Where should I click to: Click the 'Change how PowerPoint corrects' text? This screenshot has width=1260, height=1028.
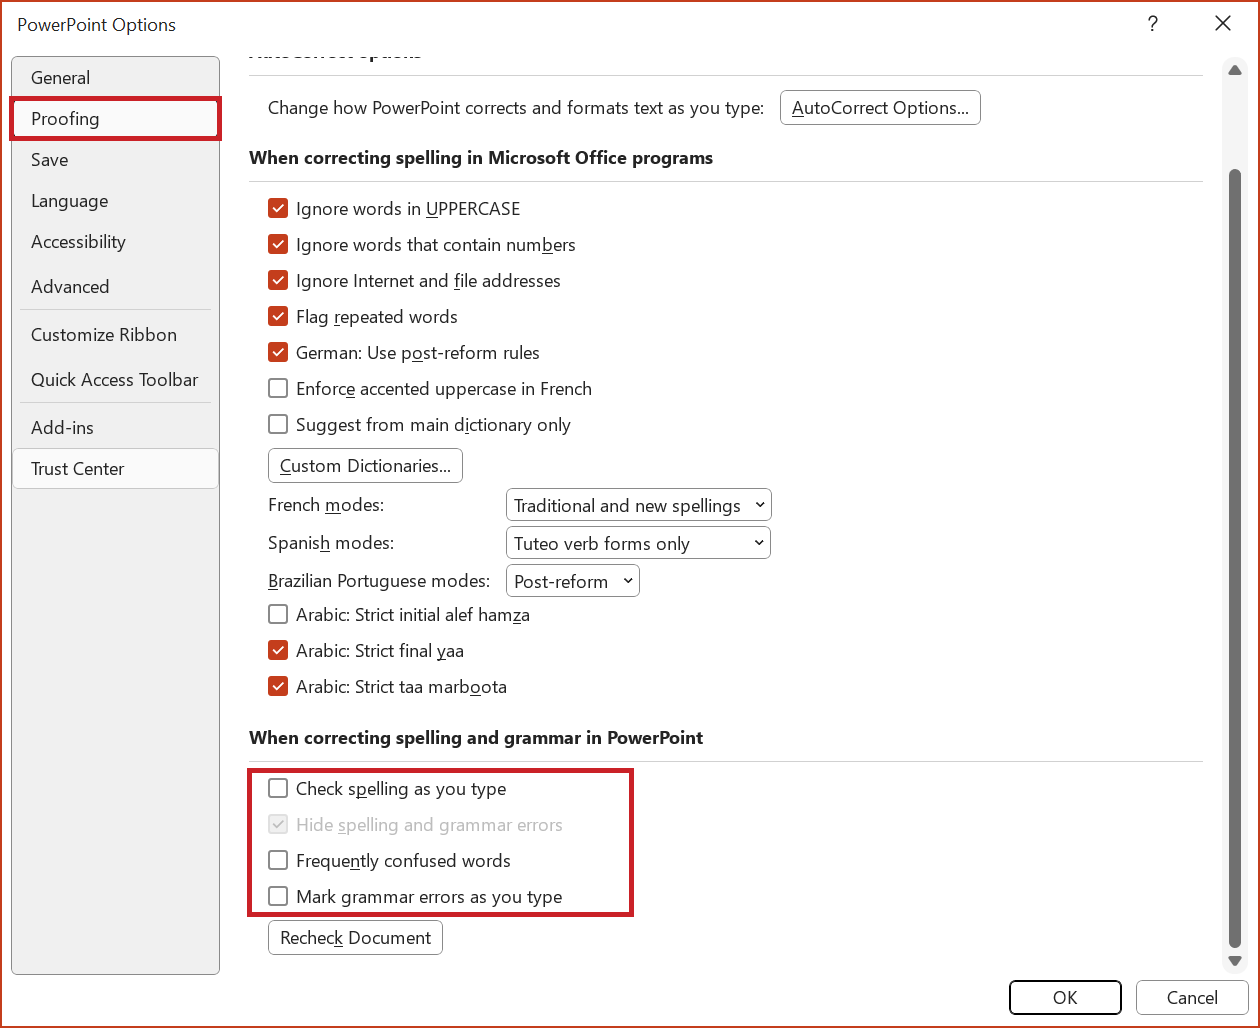point(516,108)
